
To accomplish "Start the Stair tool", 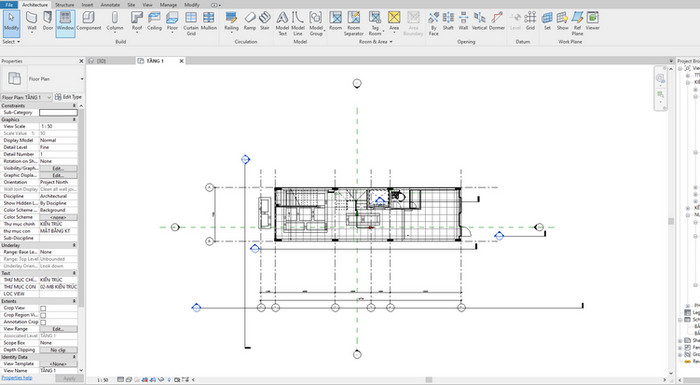I will 265,21.
